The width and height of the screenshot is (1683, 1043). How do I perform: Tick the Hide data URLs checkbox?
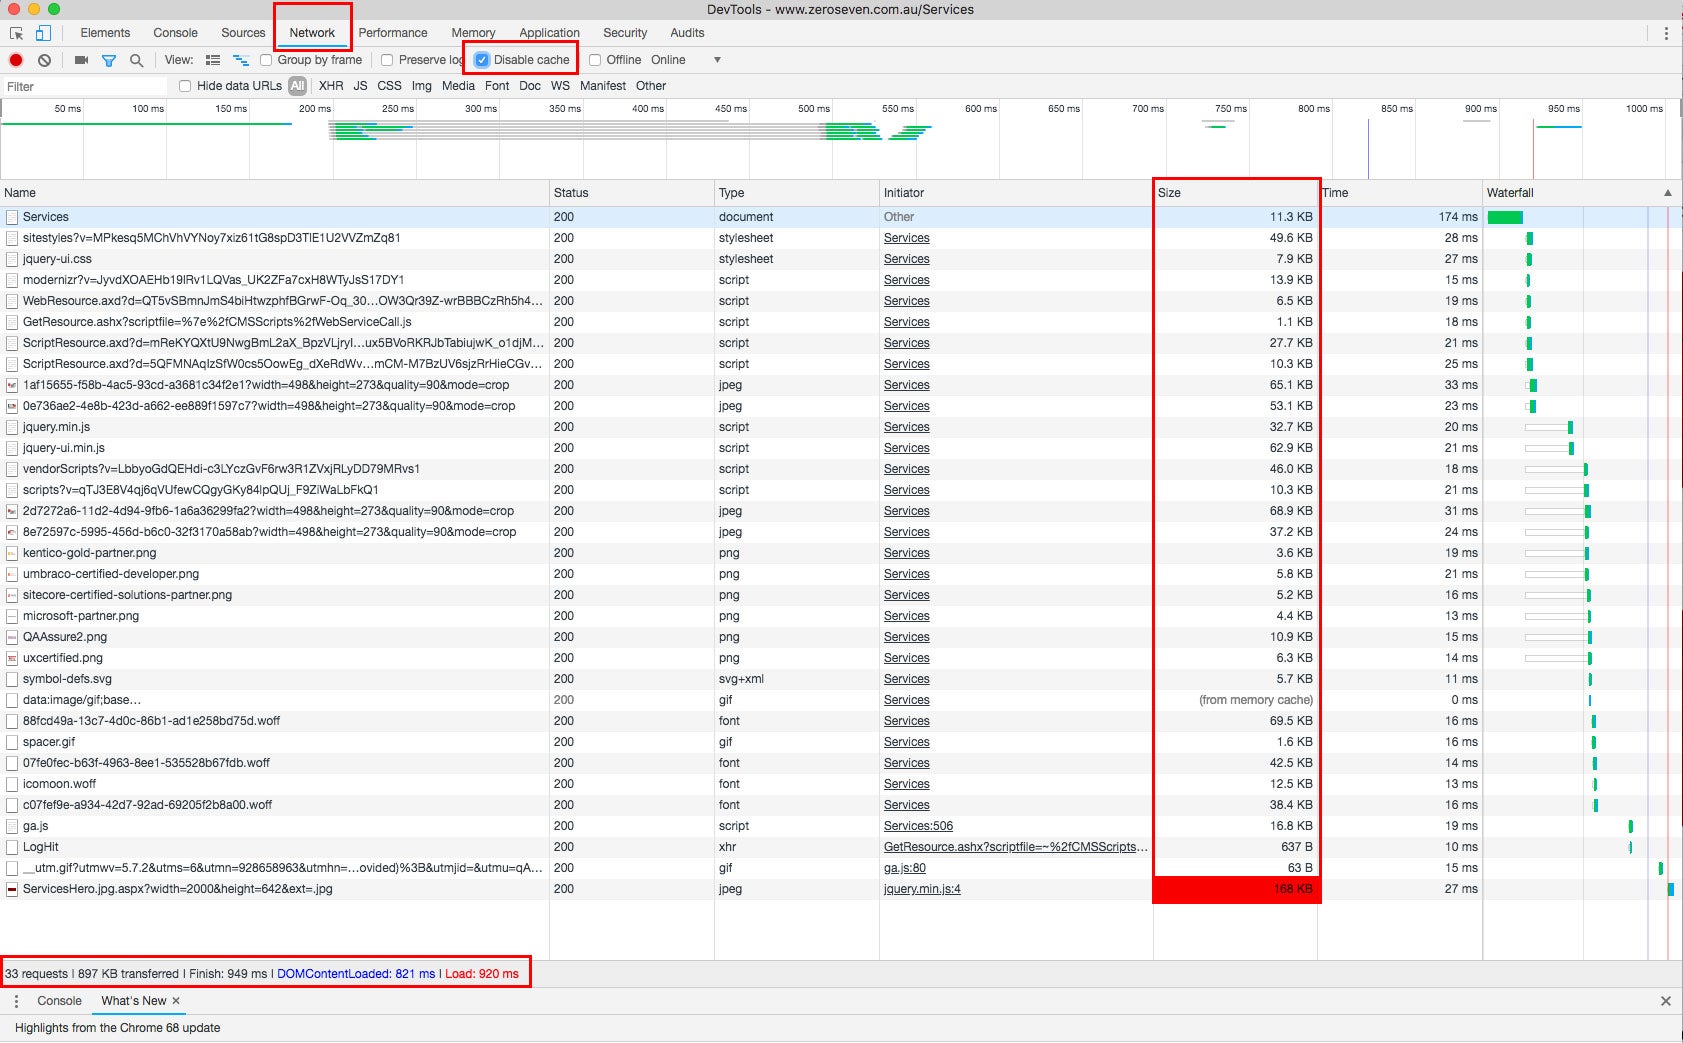point(185,86)
